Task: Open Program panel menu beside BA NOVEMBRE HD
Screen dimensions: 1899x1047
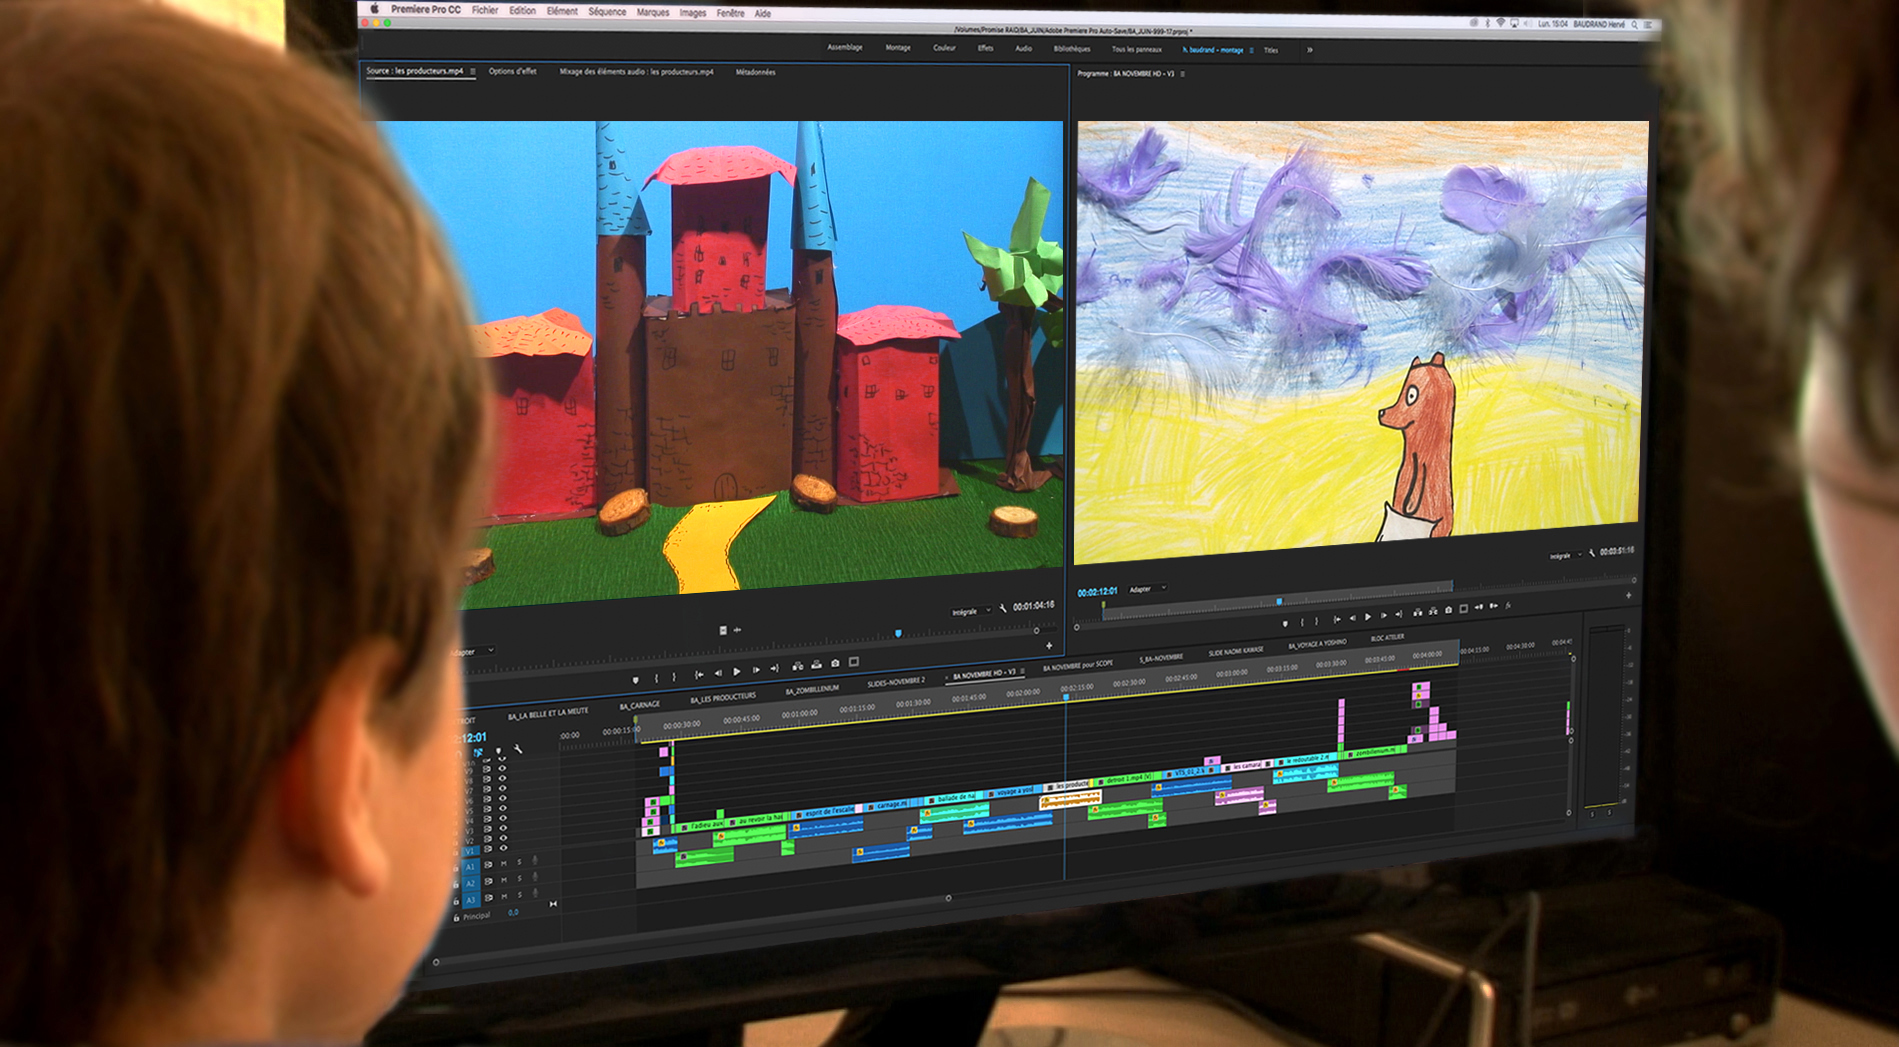Action: (x=1183, y=74)
